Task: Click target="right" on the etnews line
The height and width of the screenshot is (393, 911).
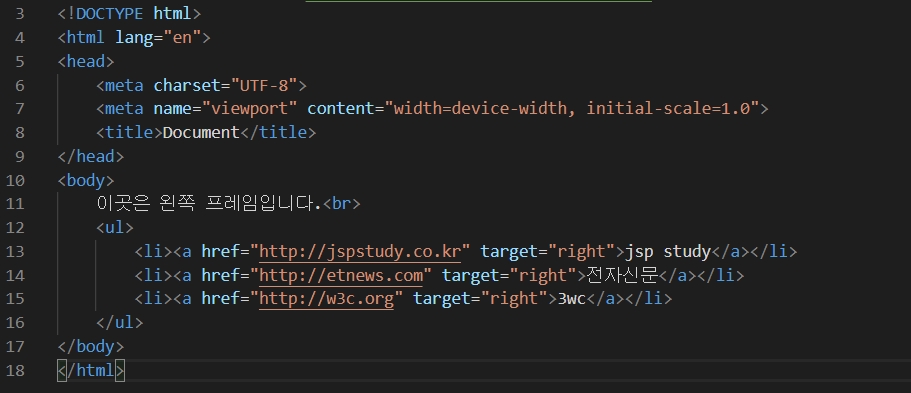Action: 510,275
